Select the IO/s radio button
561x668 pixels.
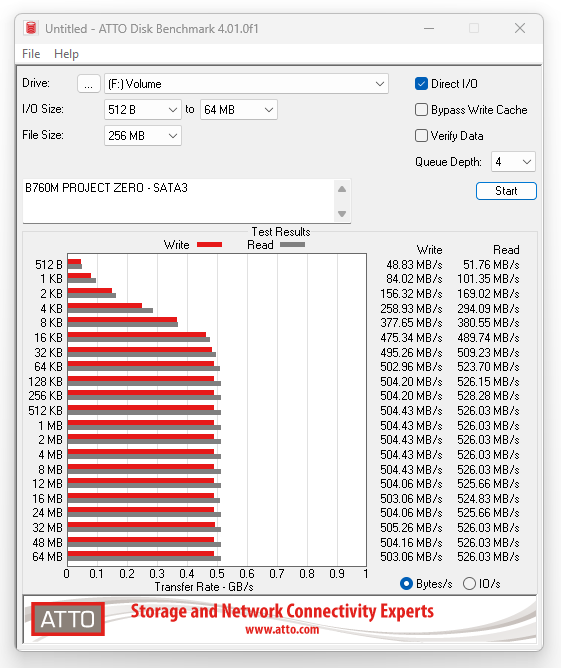pos(469,584)
